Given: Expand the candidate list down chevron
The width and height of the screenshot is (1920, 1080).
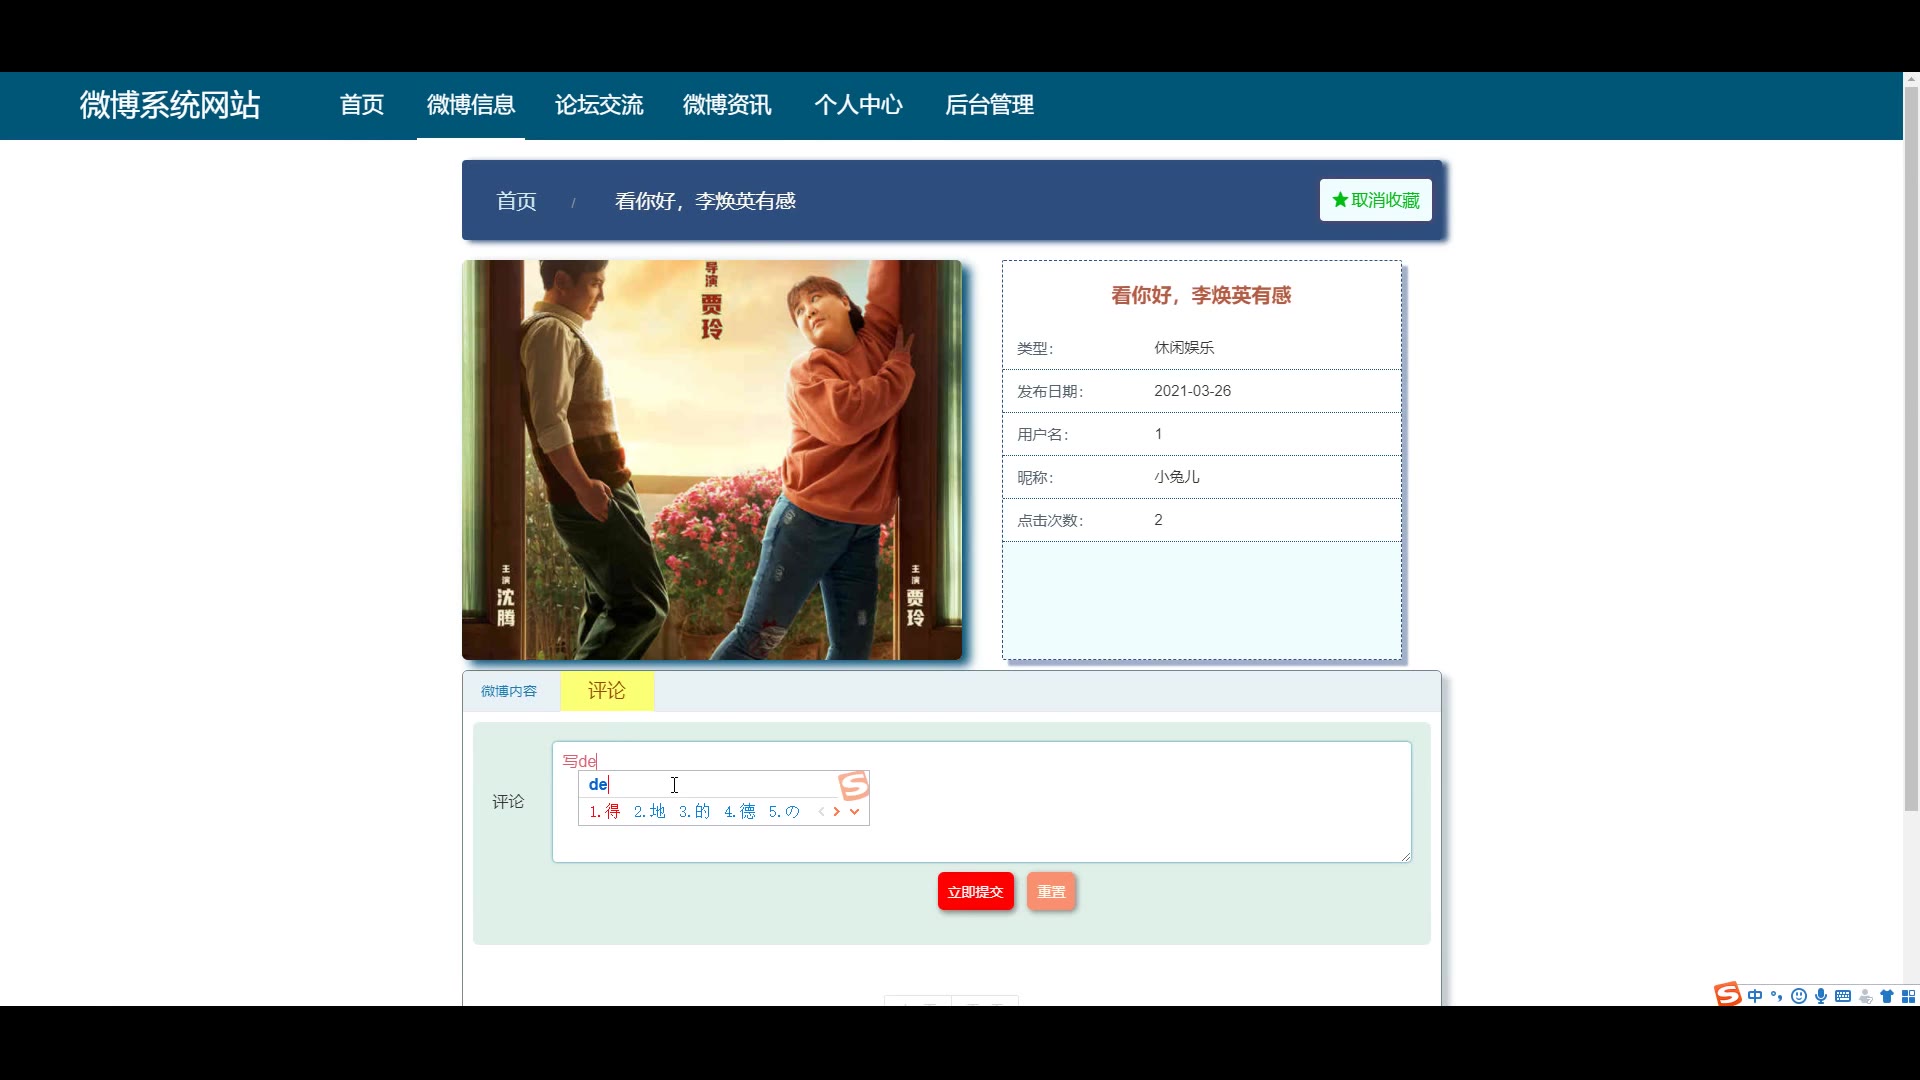Looking at the screenshot, I should [x=854, y=812].
